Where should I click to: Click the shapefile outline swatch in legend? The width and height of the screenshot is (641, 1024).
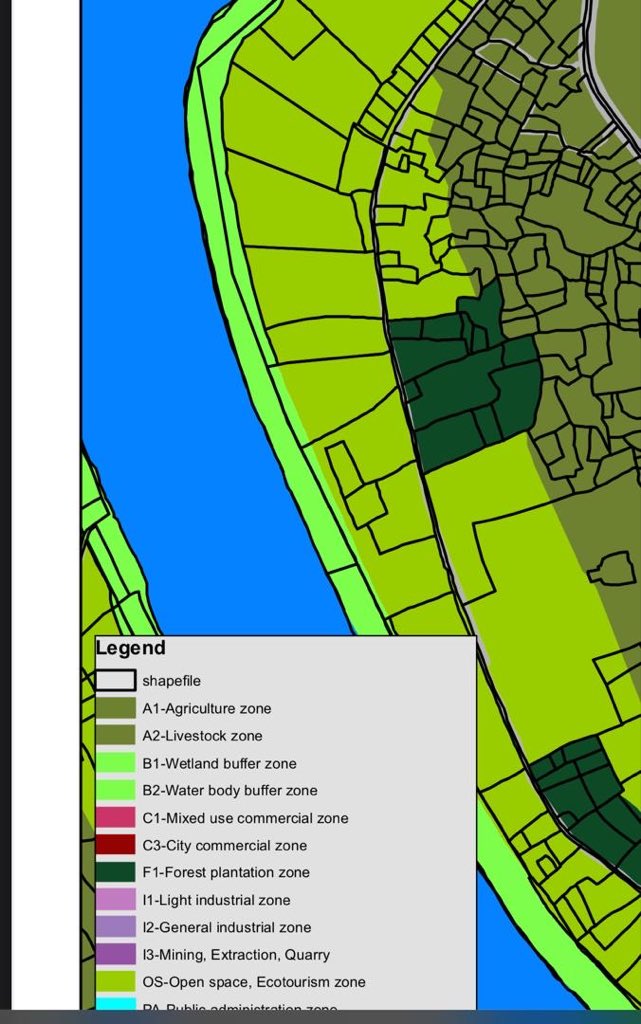click(x=115, y=680)
